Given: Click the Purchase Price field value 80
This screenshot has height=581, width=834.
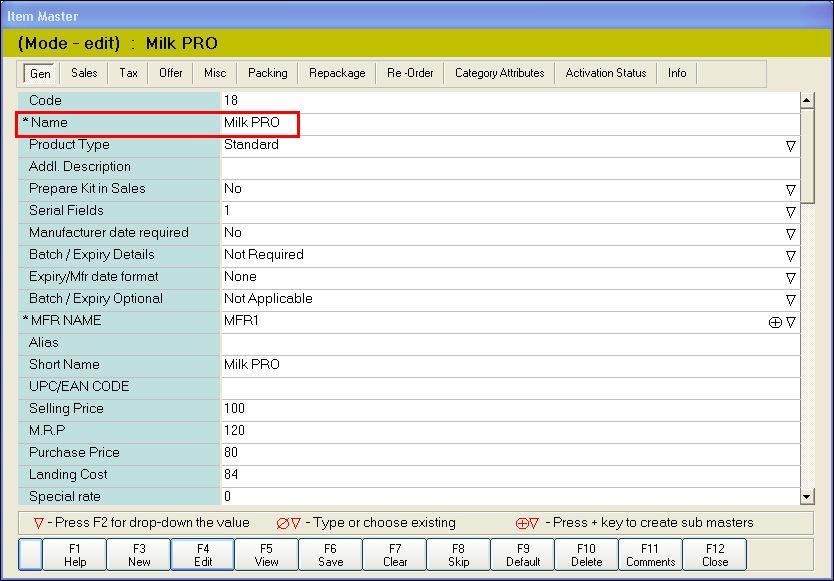Looking at the screenshot, I should pyautogui.click(x=511, y=453).
